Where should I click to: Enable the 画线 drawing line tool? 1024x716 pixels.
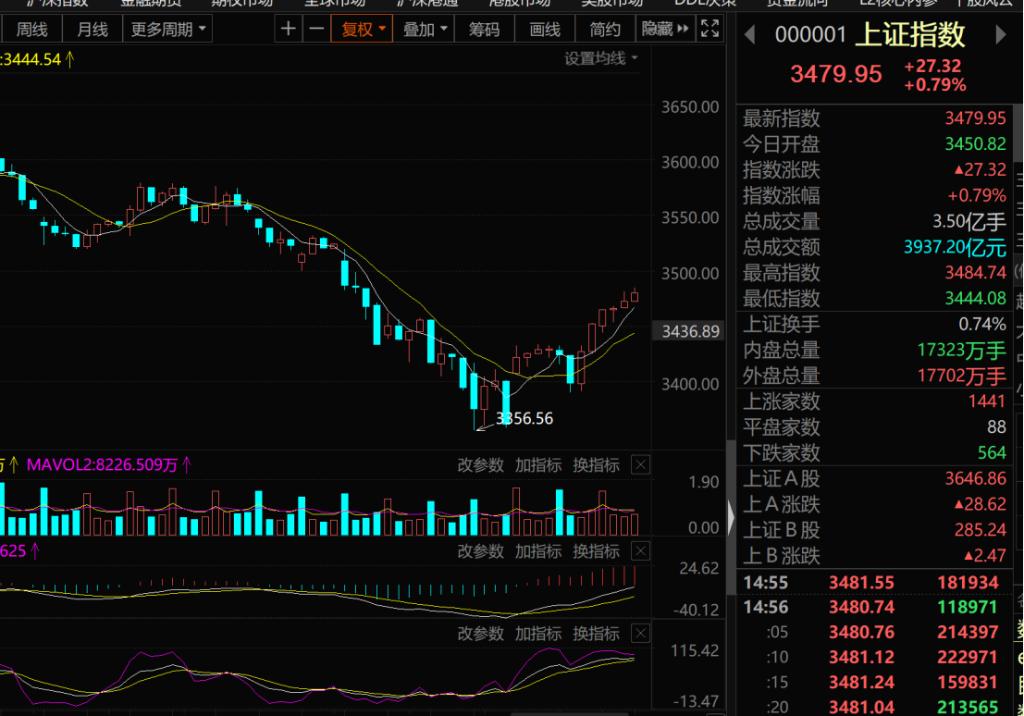[545, 29]
